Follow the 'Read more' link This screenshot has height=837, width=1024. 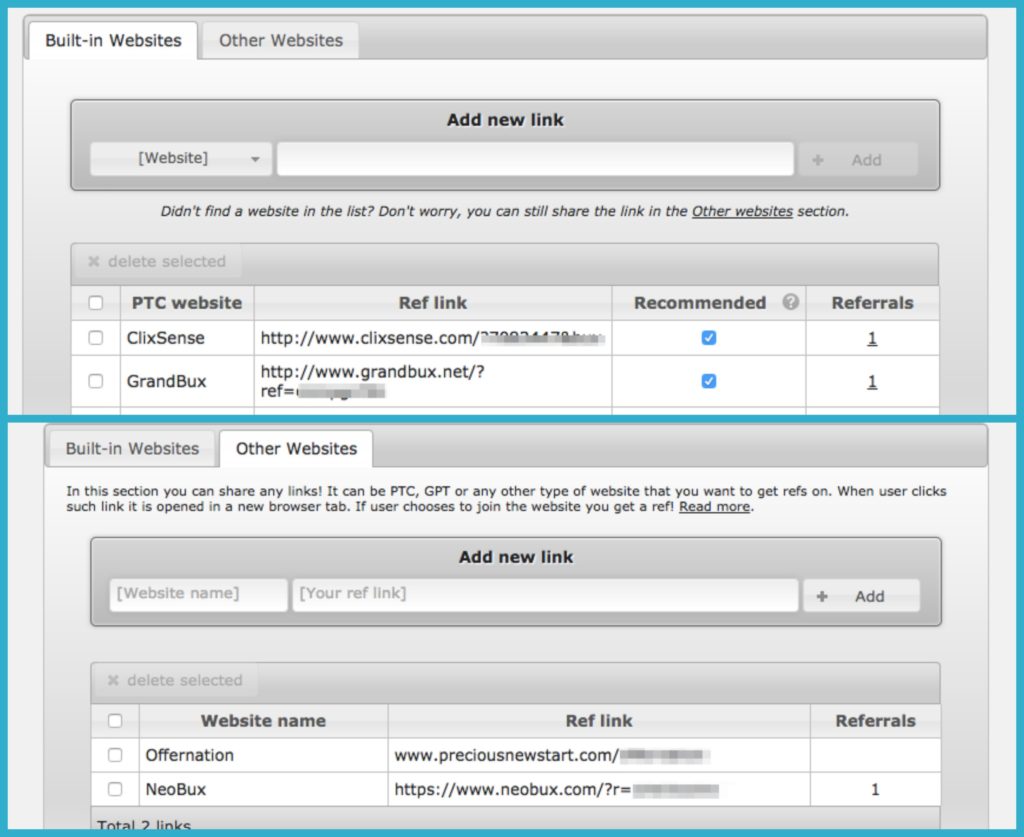[x=714, y=507]
